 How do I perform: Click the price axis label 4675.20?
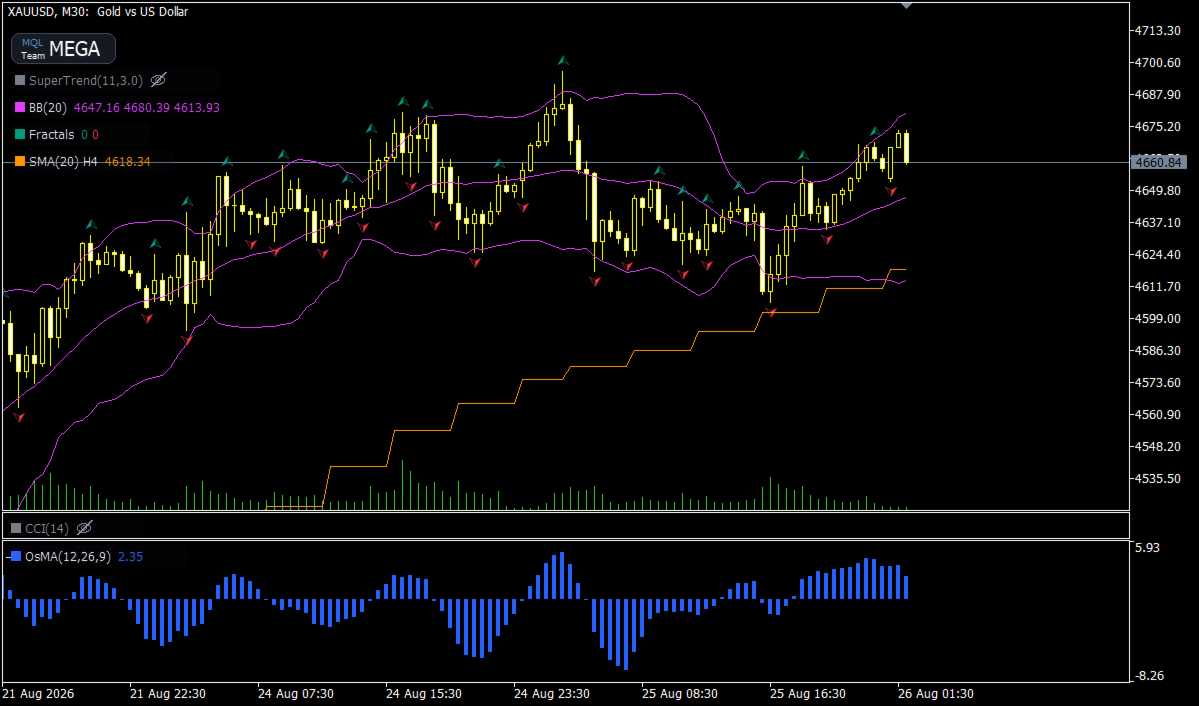[x=1158, y=126]
